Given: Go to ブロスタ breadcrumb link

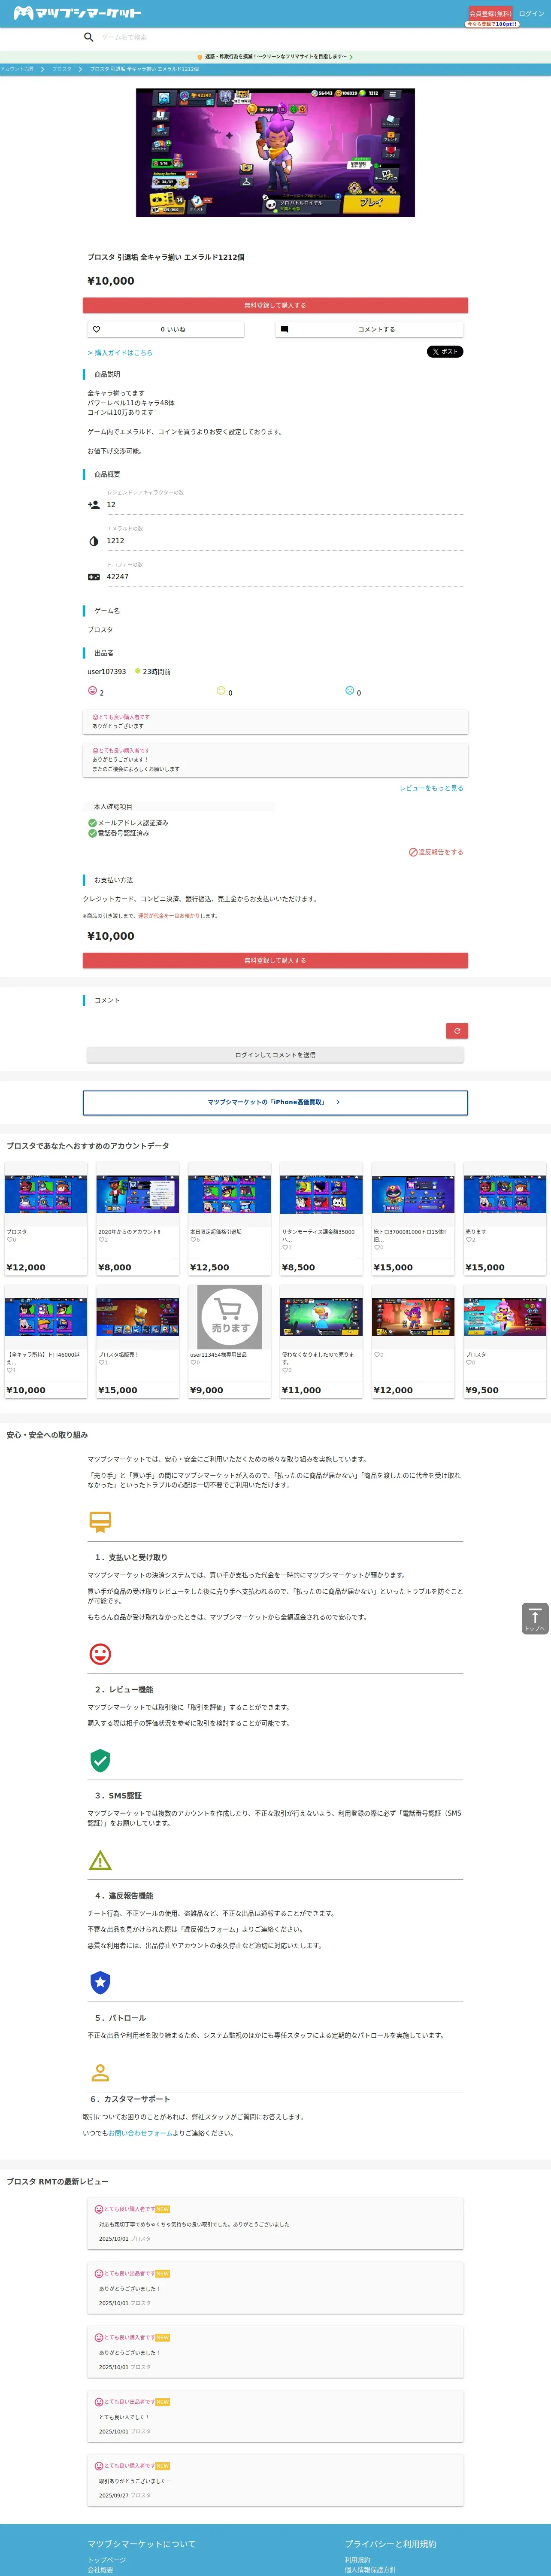Looking at the screenshot, I should pyautogui.click(x=62, y=69).
